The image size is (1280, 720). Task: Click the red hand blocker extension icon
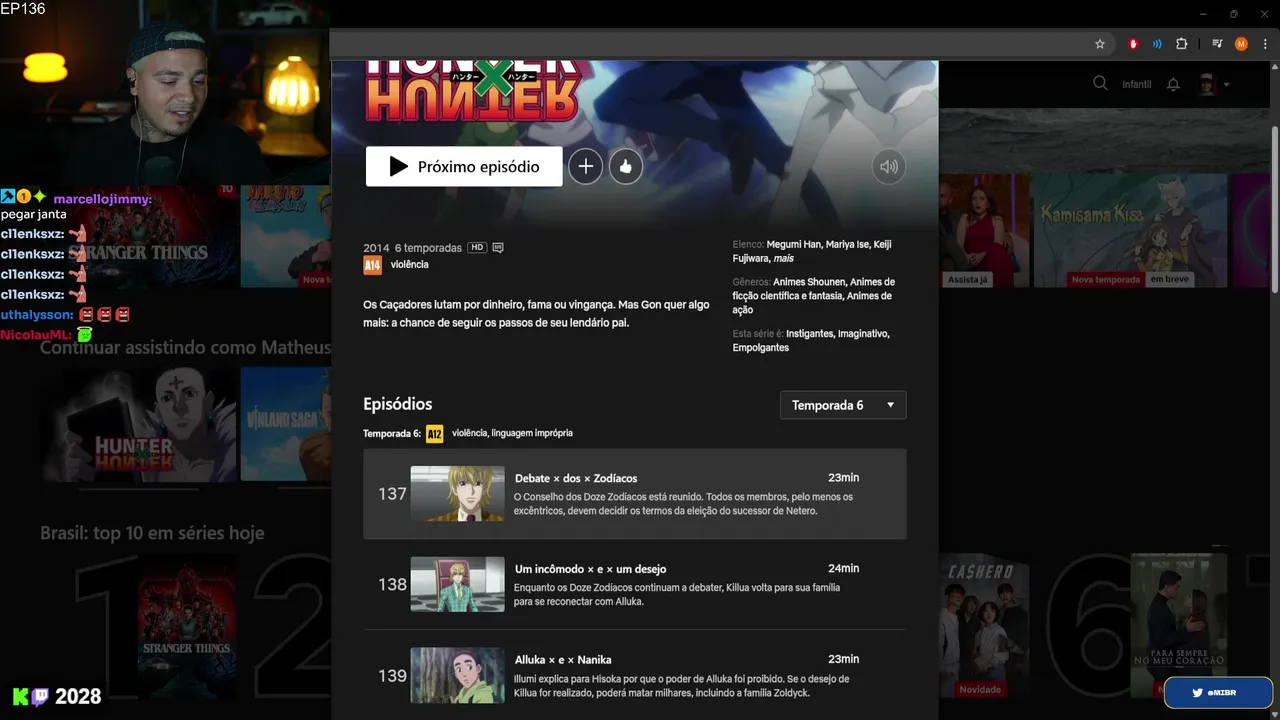[1133, 44]
